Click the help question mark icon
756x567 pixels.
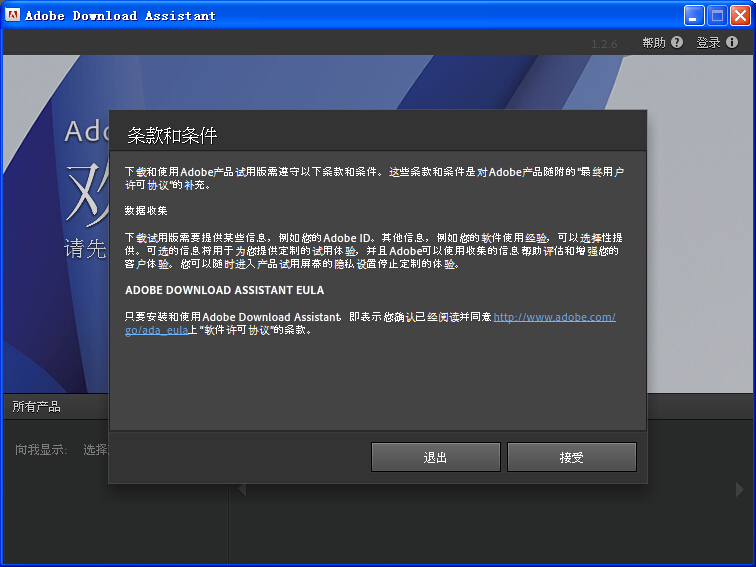677,42
